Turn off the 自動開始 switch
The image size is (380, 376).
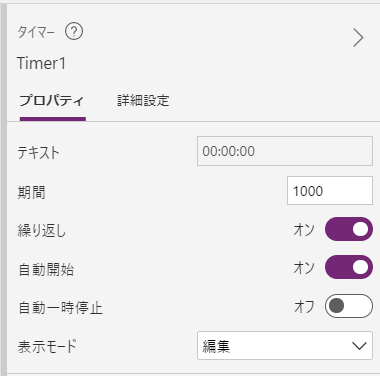pos(349,267)
